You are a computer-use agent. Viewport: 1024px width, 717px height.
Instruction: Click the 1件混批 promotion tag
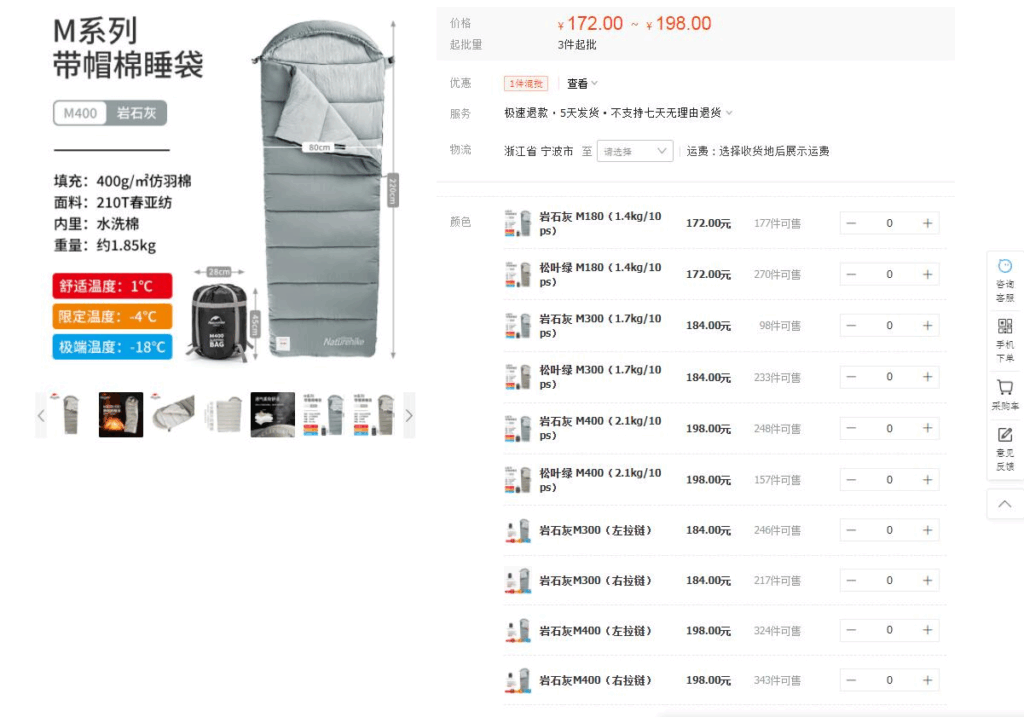[x=525, y=84]
